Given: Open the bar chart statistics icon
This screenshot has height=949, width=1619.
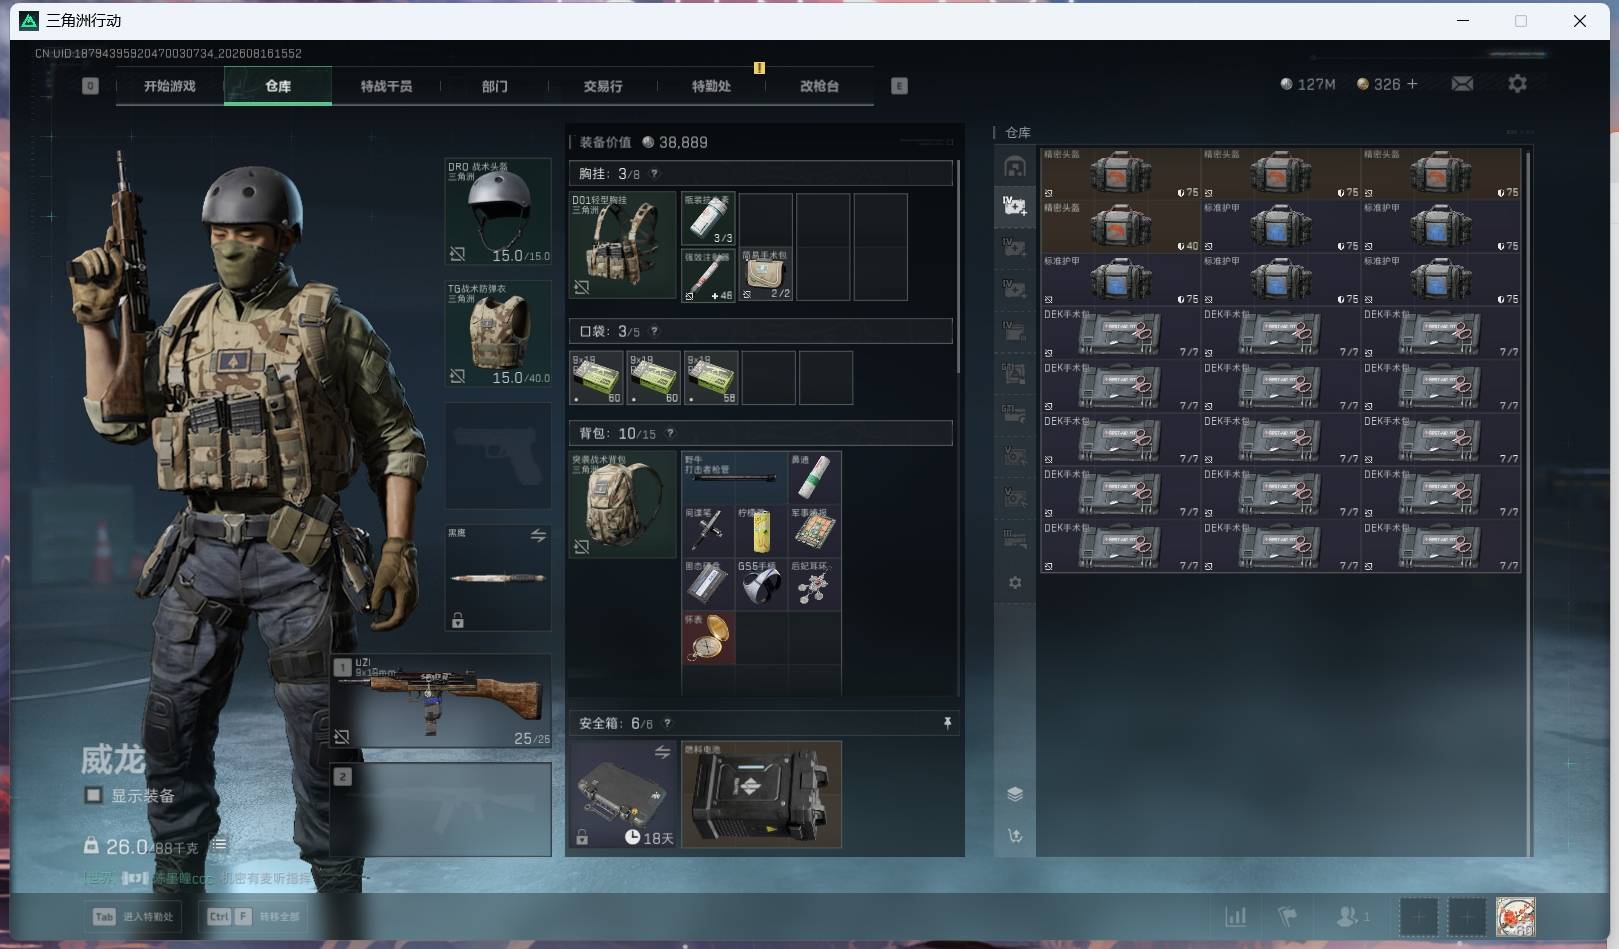Looking at the screenshot, I should pyautogui.click(x=1236, y=916).
